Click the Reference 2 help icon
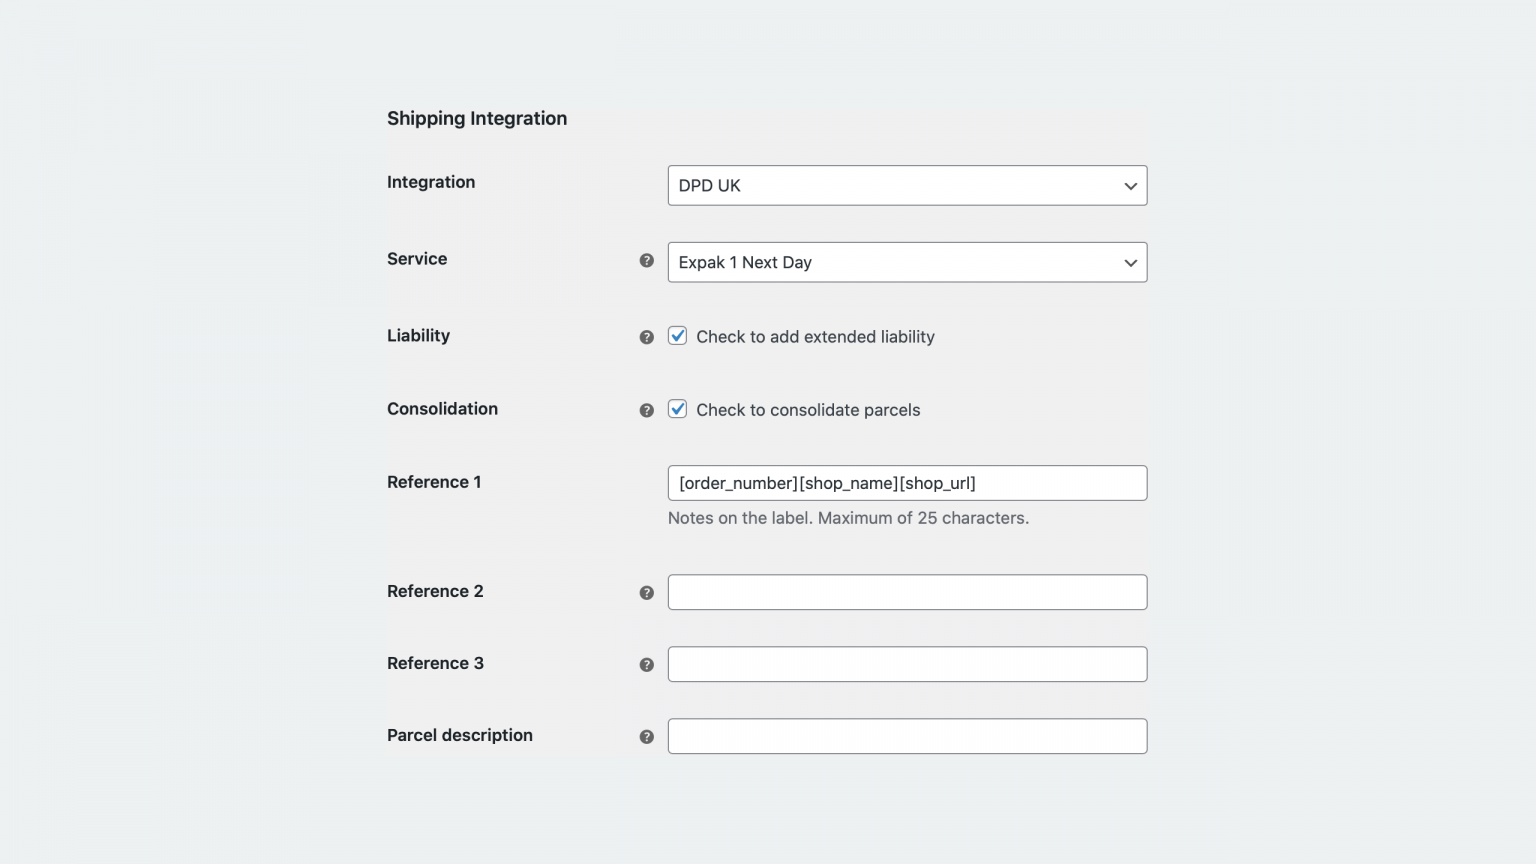Viewport: 1536px width, 864px height. tap(646, 591)
